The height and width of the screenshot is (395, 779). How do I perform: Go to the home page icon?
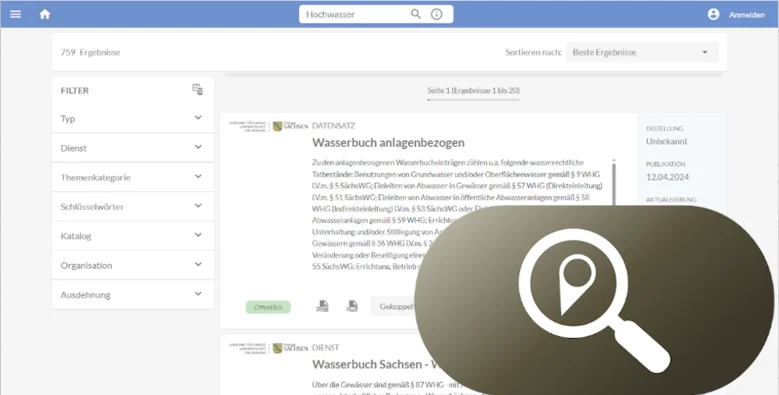[45, 14]
